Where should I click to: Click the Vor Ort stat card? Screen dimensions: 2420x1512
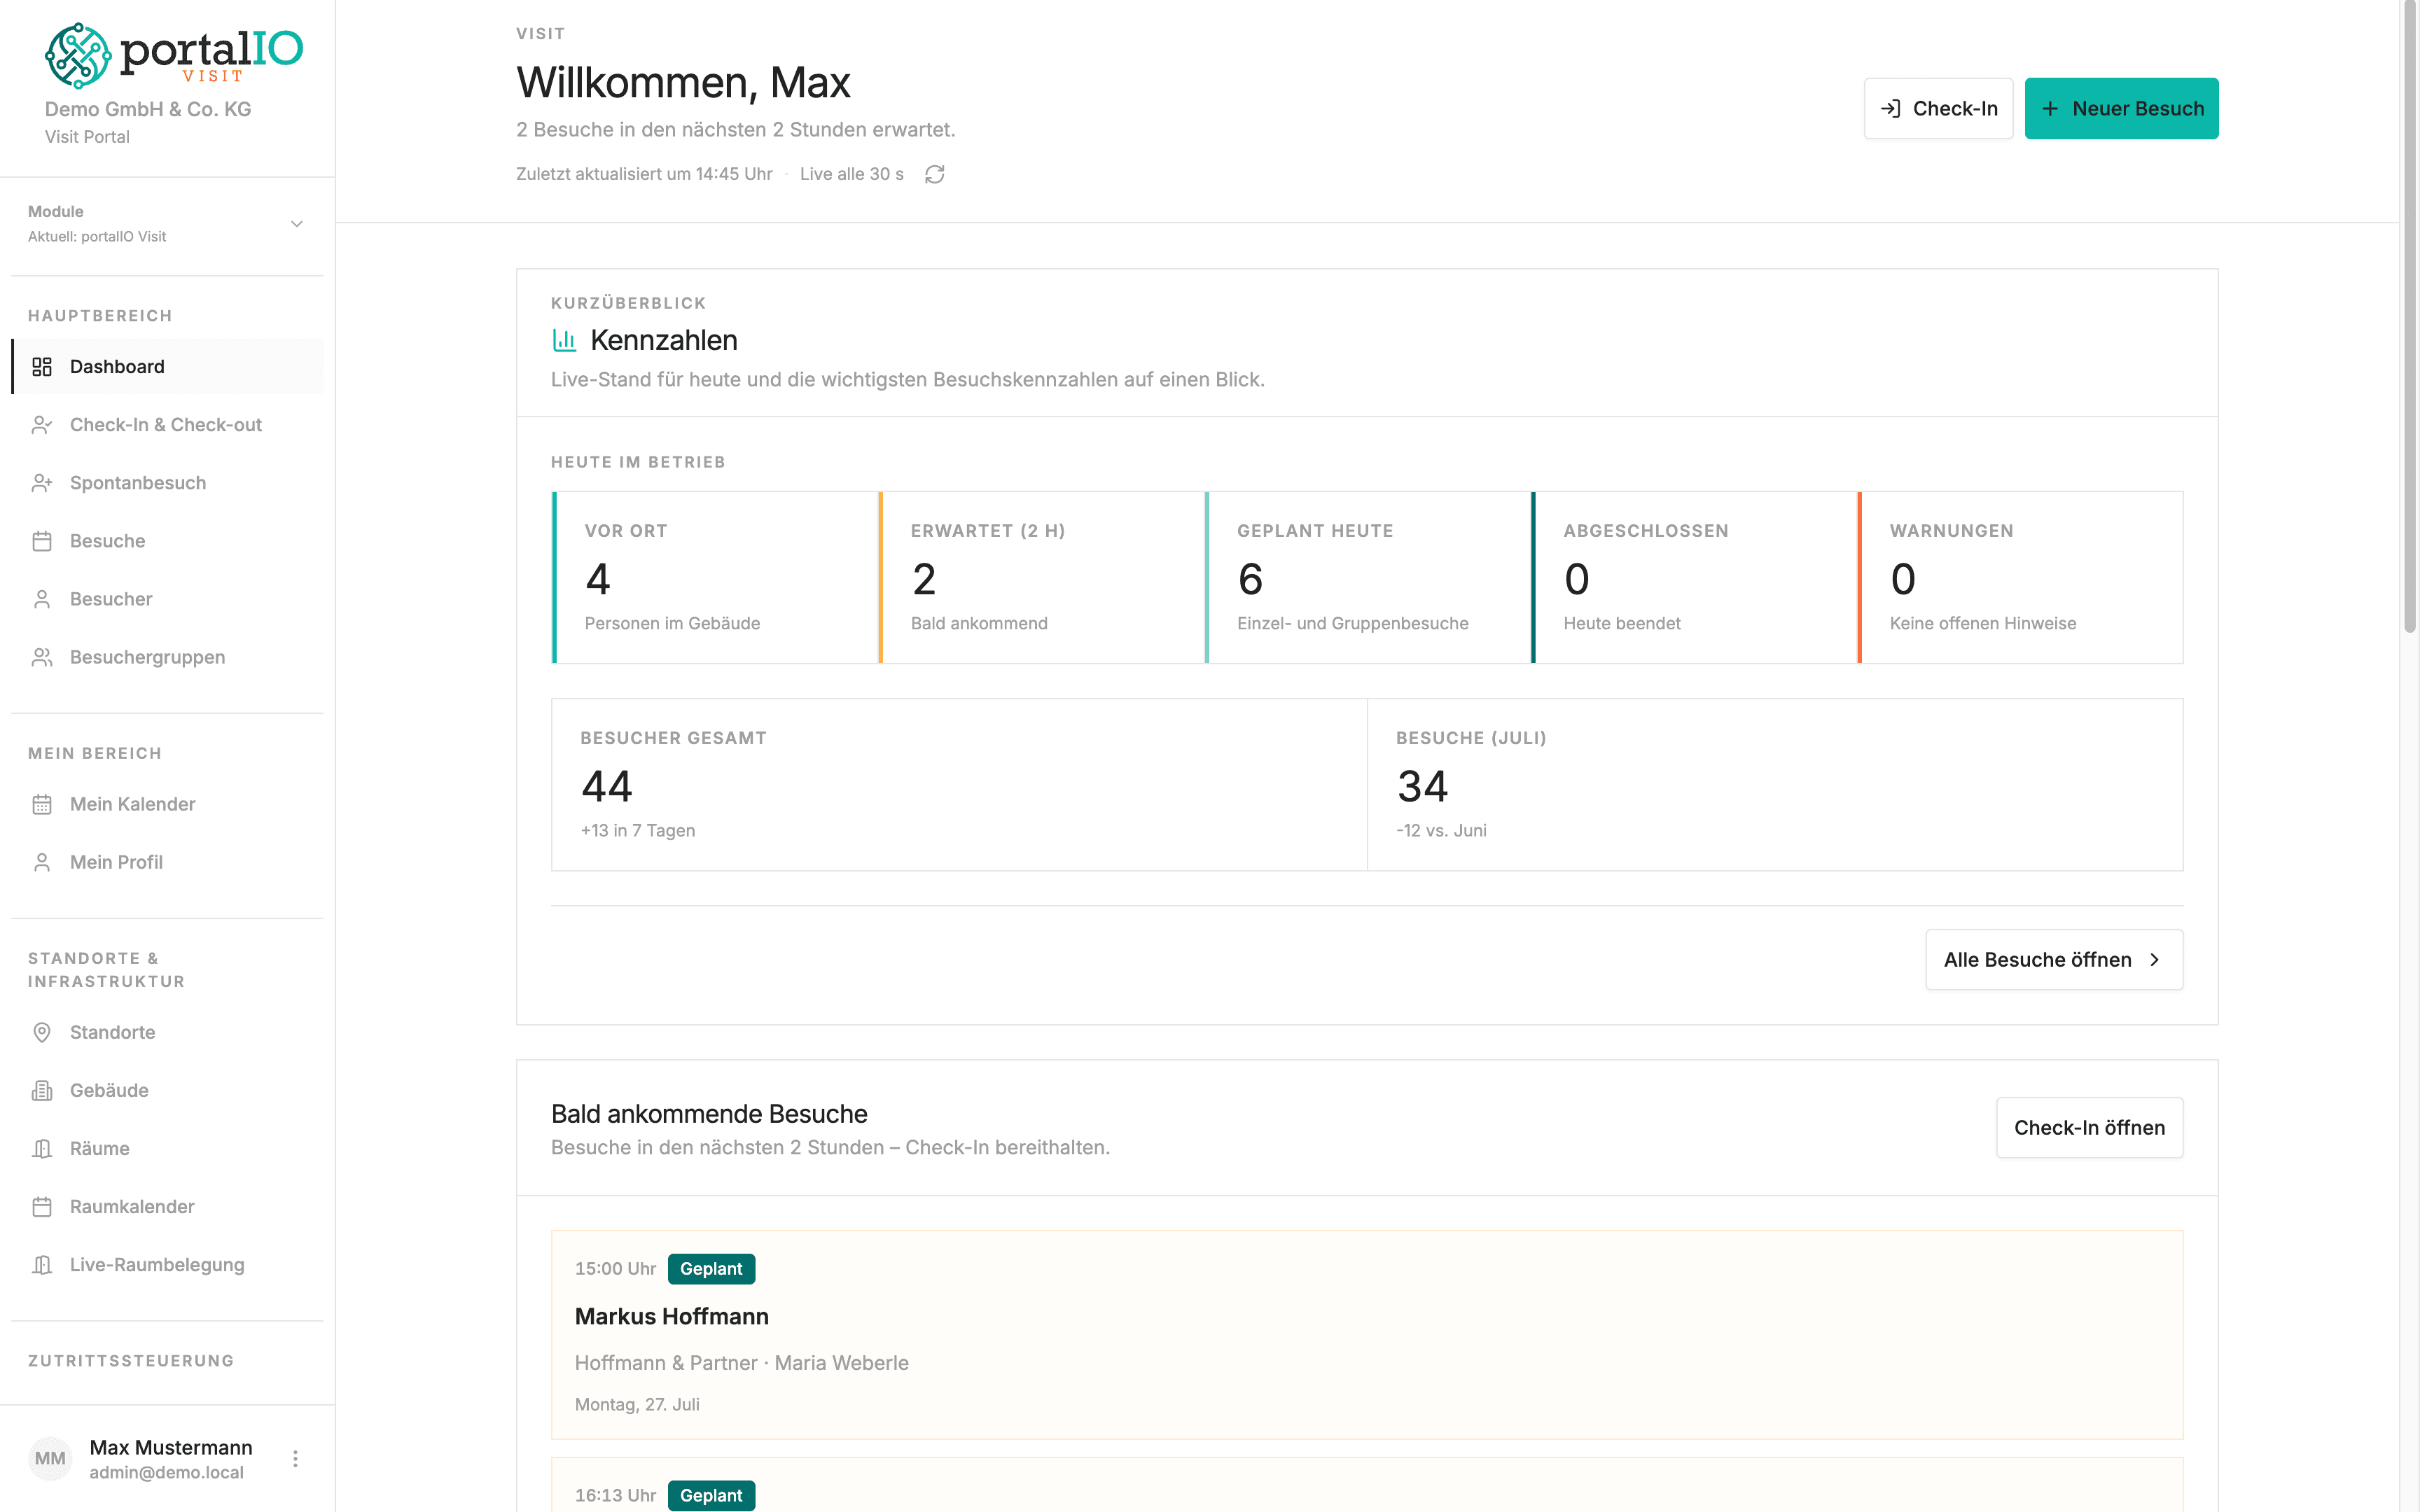[715, 577]
